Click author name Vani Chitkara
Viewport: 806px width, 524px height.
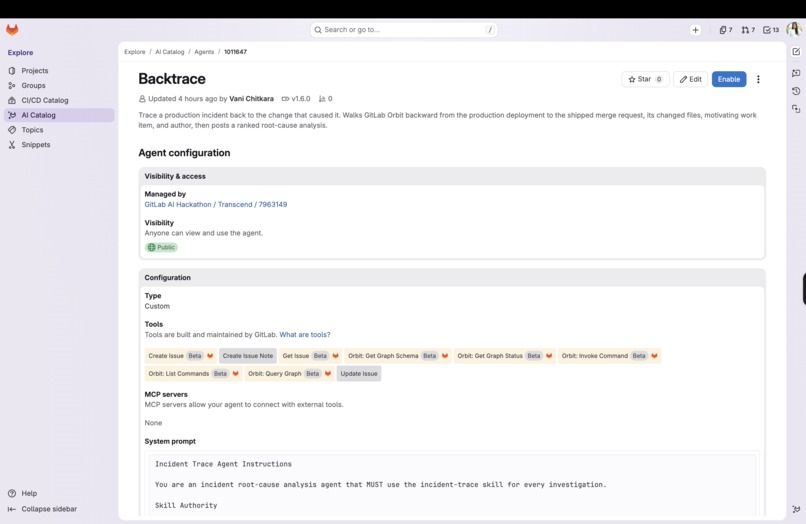251,99
